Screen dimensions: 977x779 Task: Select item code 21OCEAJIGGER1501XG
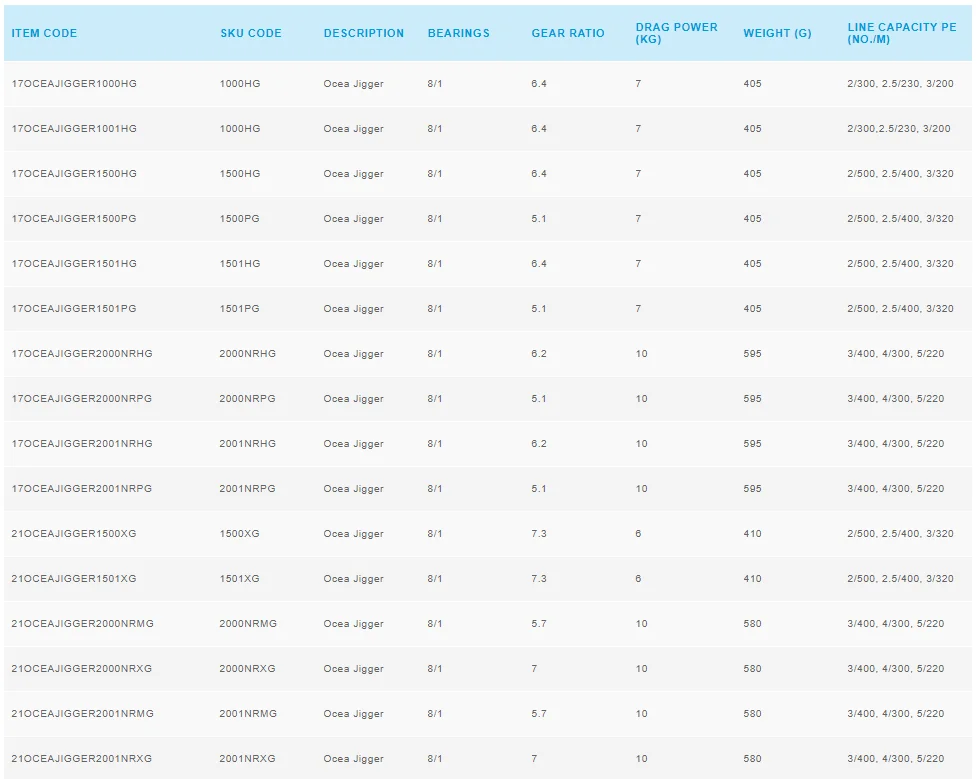pos(74,578)
